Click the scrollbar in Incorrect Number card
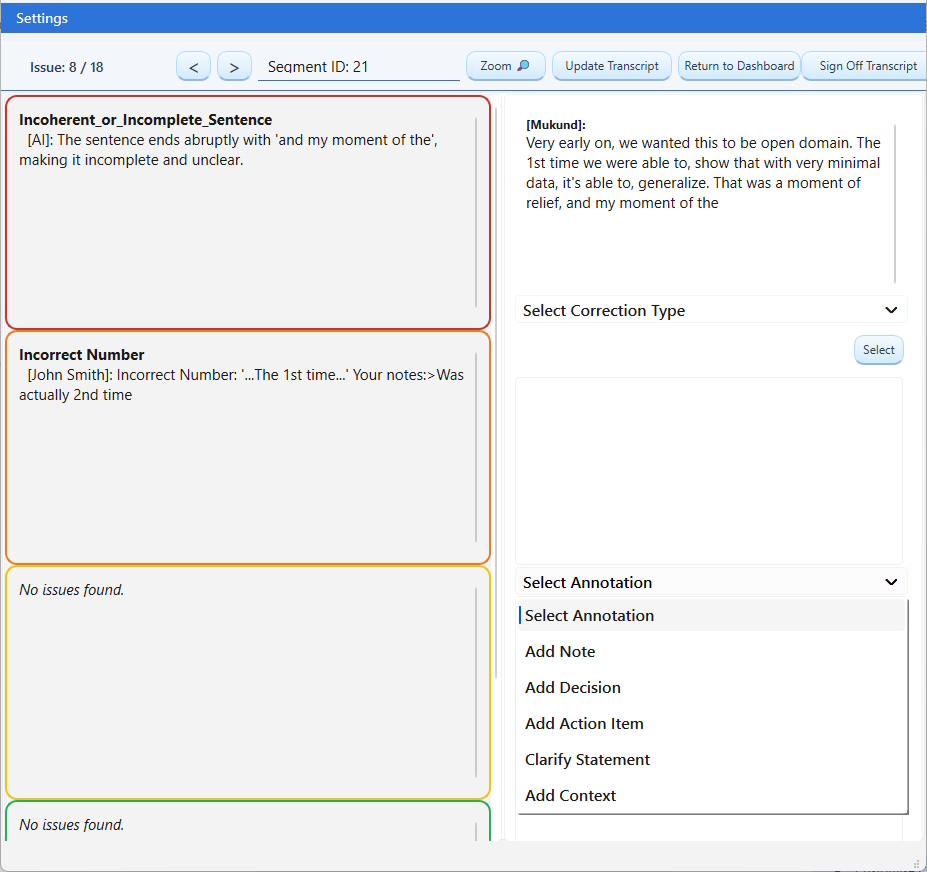The image size is (927, 872). (x=476, y=448)
